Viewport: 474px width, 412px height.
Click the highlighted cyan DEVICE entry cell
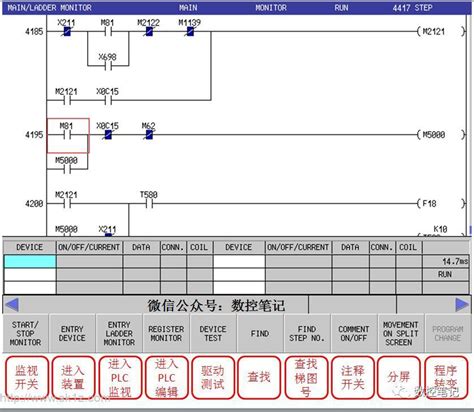(x=30, y=261)
